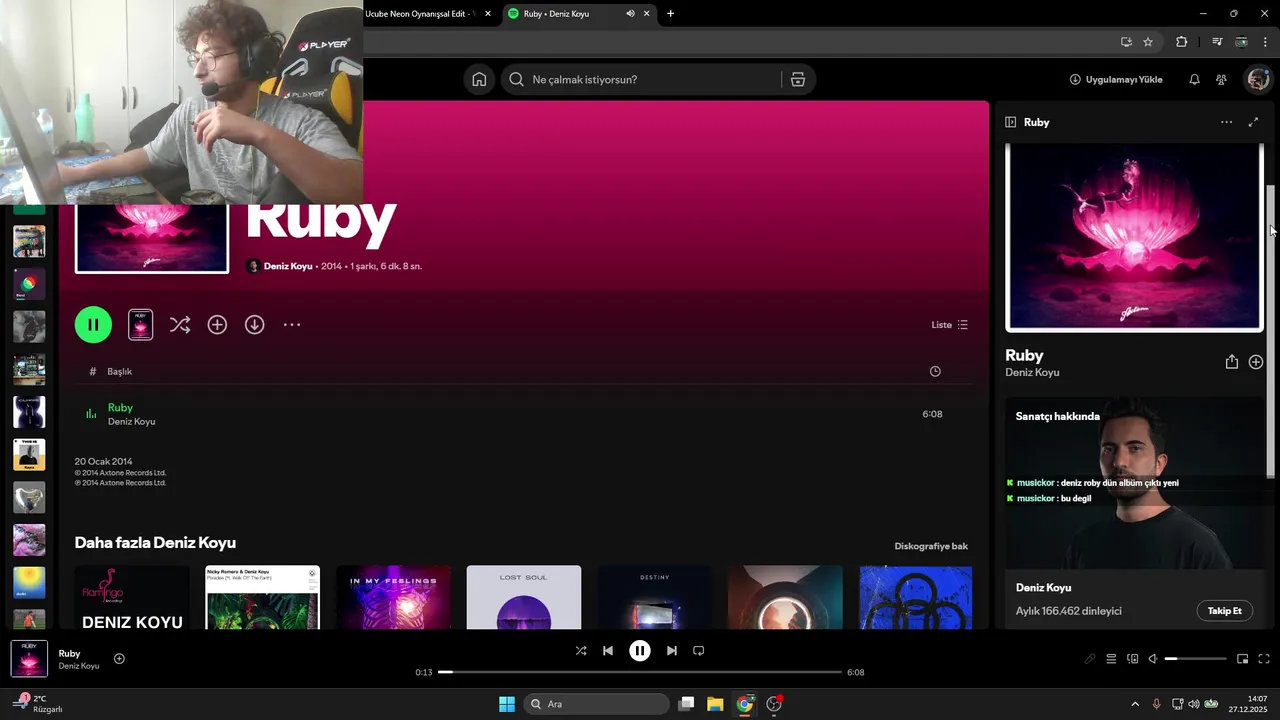1280x720 pixels.
Task: Add current song to liked plus icon
Action: point(119,658)
